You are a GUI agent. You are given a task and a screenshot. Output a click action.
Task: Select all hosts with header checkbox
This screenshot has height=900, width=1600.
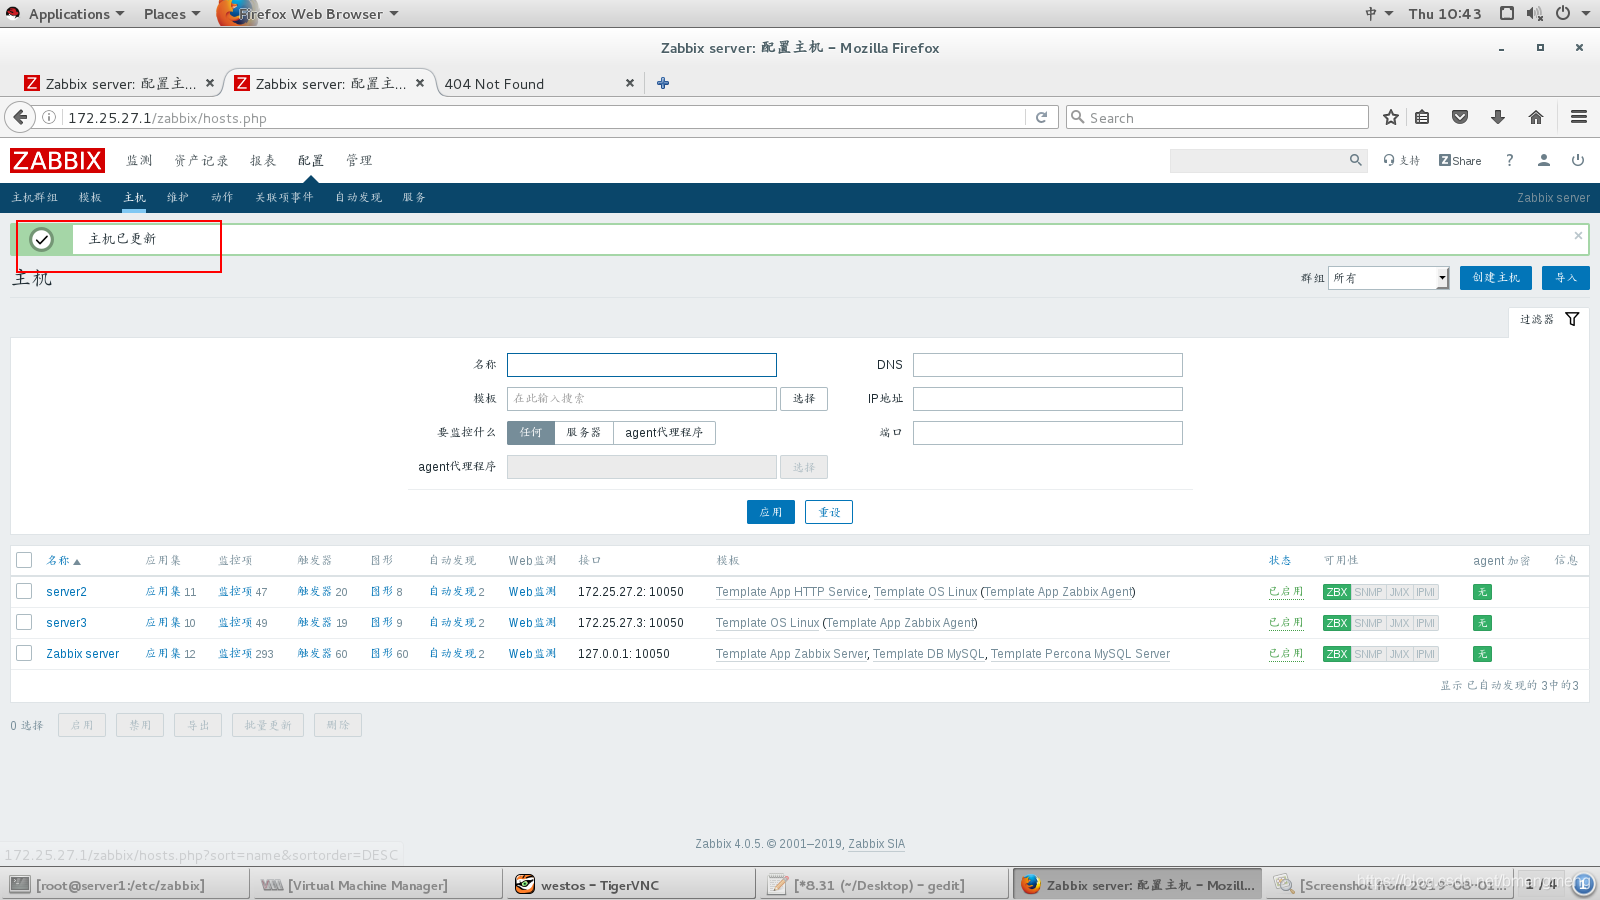(x=24, y=560)
